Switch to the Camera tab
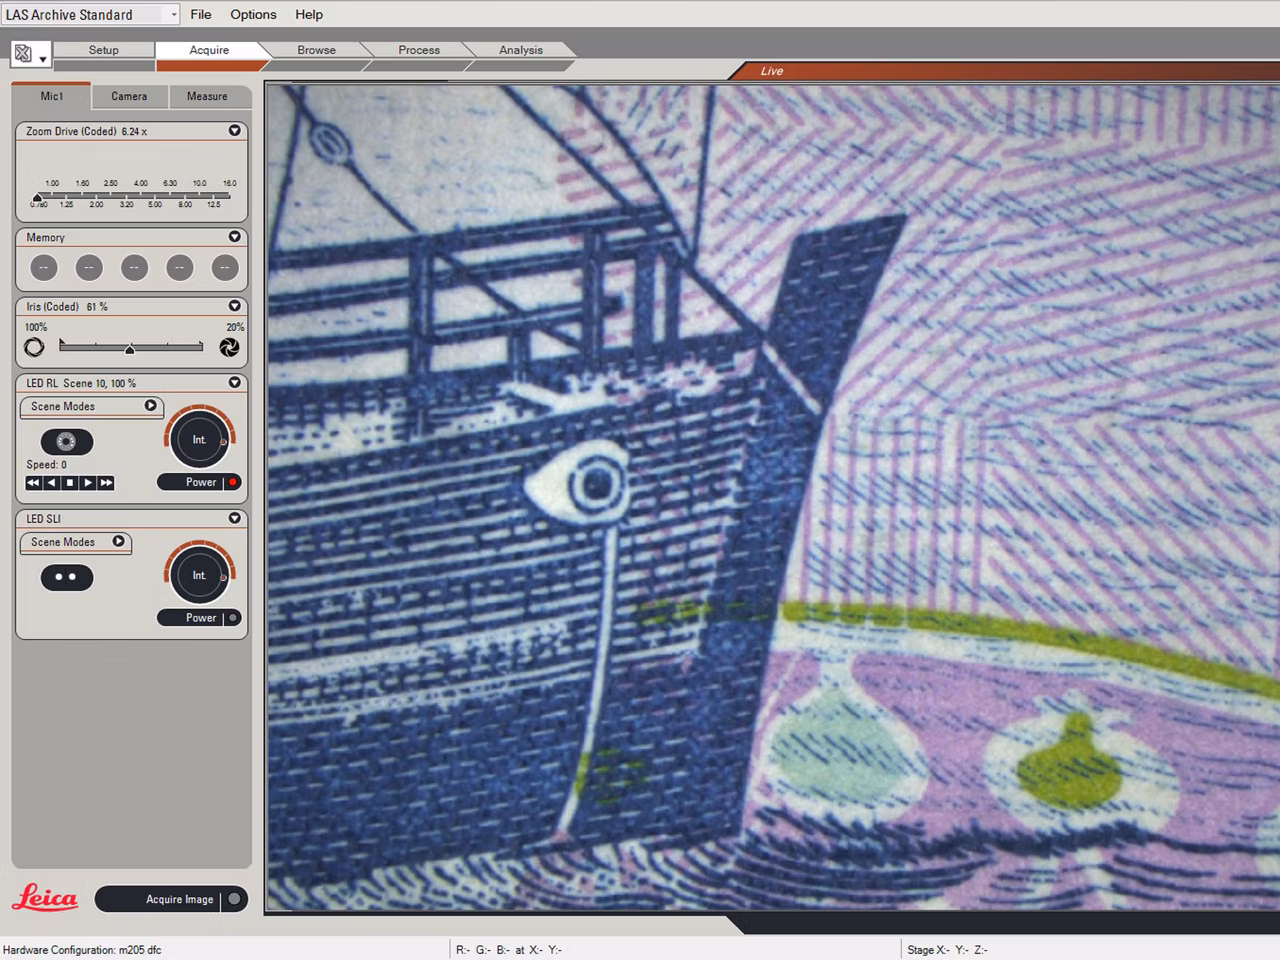This screenshot has height=960, width=1280. point(129,97)
